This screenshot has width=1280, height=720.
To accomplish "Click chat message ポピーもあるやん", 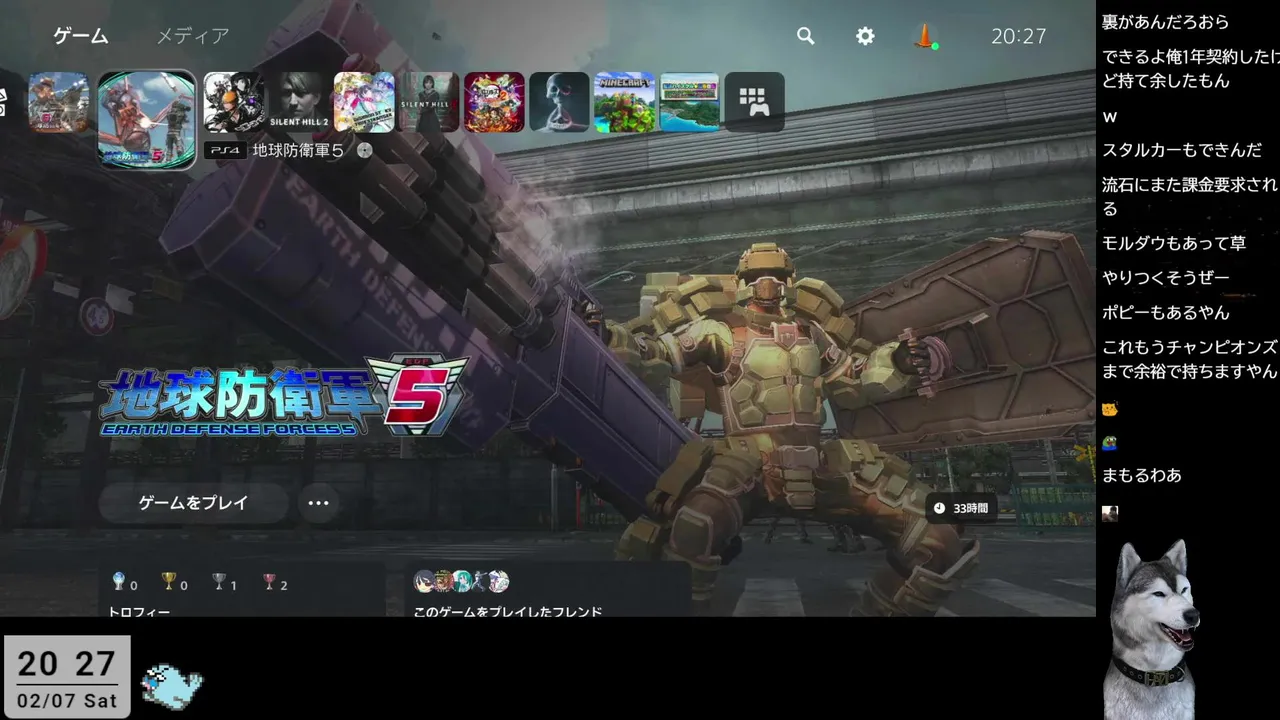I will pyautogui.click(x=1165, y=313).
